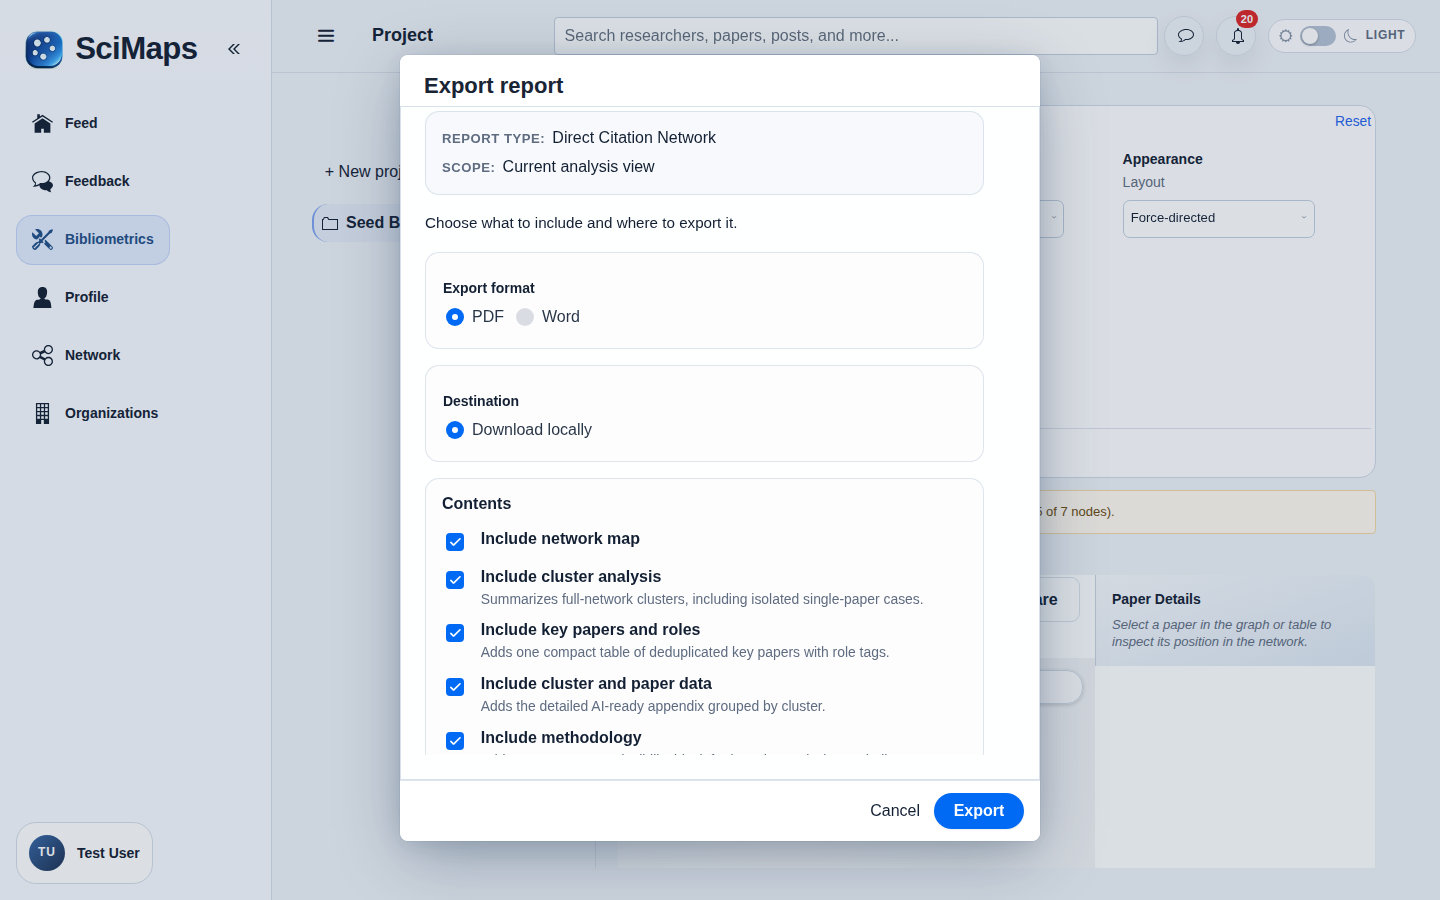Uncheck Include network map
The width and height of the screenshot is (1440, 900).
pyautogui.click(x=455, y=542)
